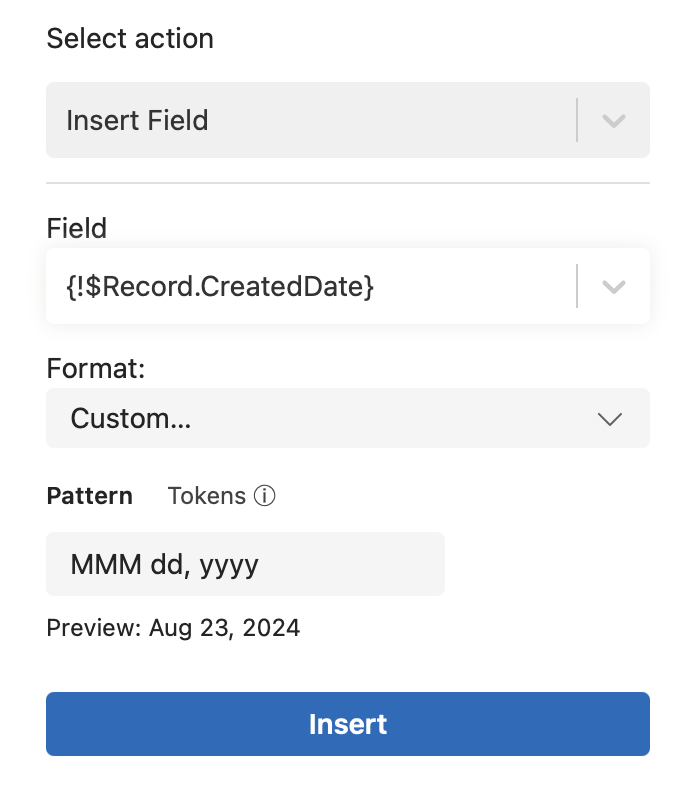Click the chevron arrow of the Field selector
Image resolution: width=694 pixels, height=794 pixels.
click(614, 287)
